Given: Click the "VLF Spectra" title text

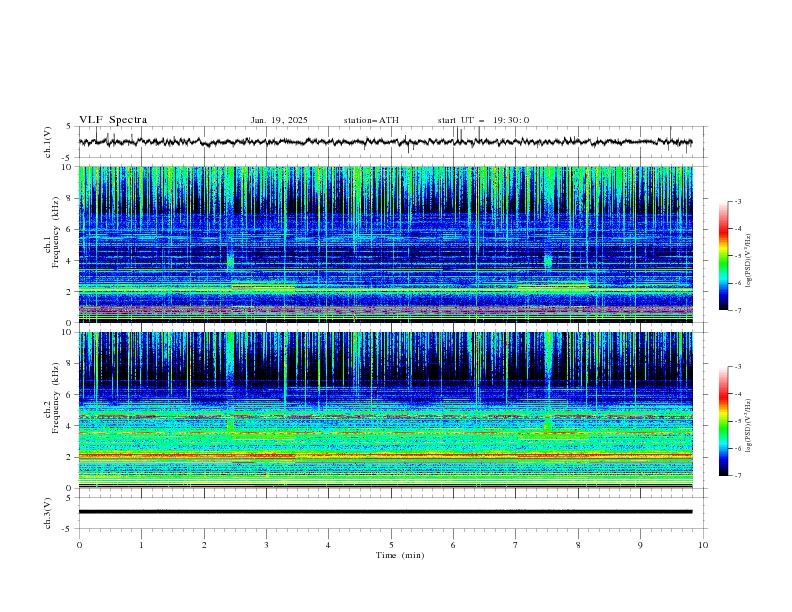Looking at the screenshot, I should (x=113, y=120).
